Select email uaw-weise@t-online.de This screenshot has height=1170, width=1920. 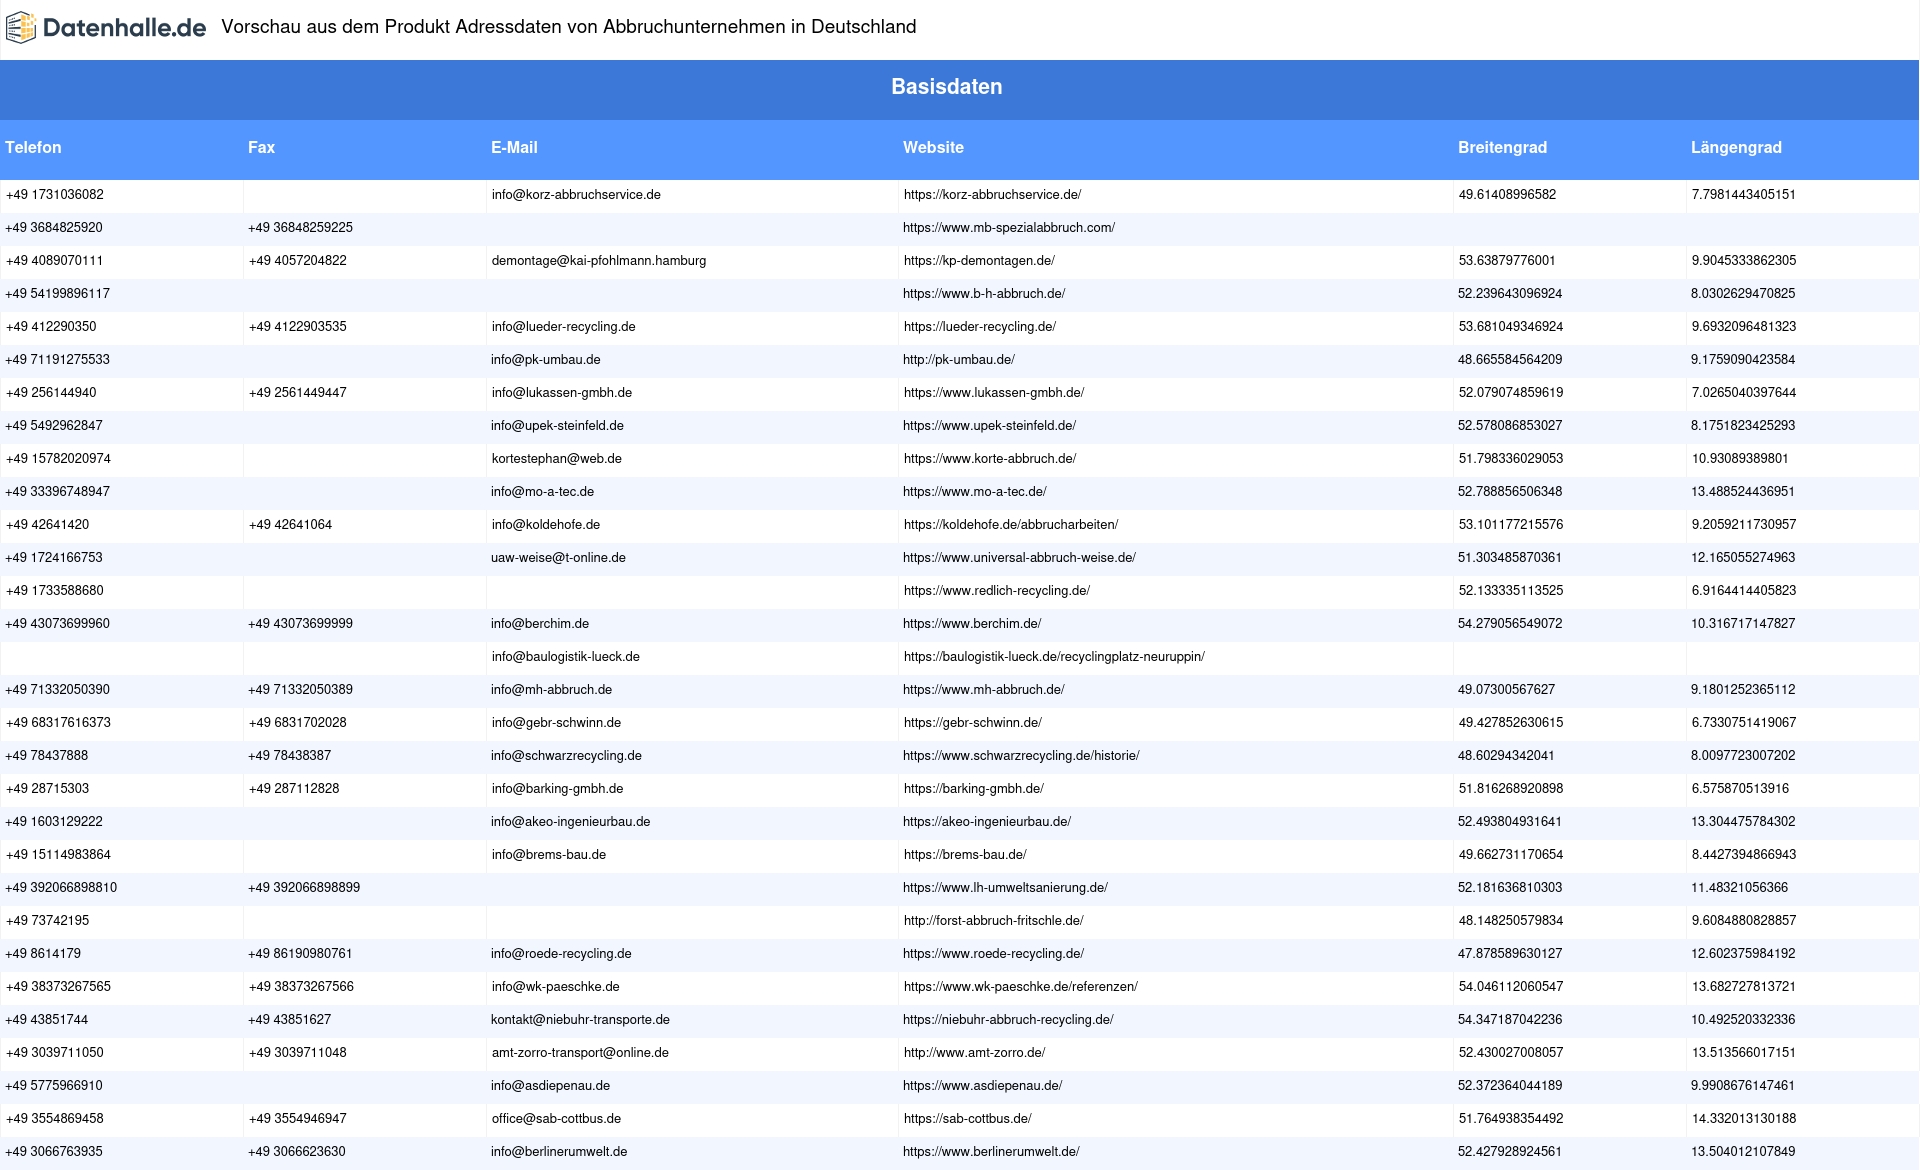[558, 558]
